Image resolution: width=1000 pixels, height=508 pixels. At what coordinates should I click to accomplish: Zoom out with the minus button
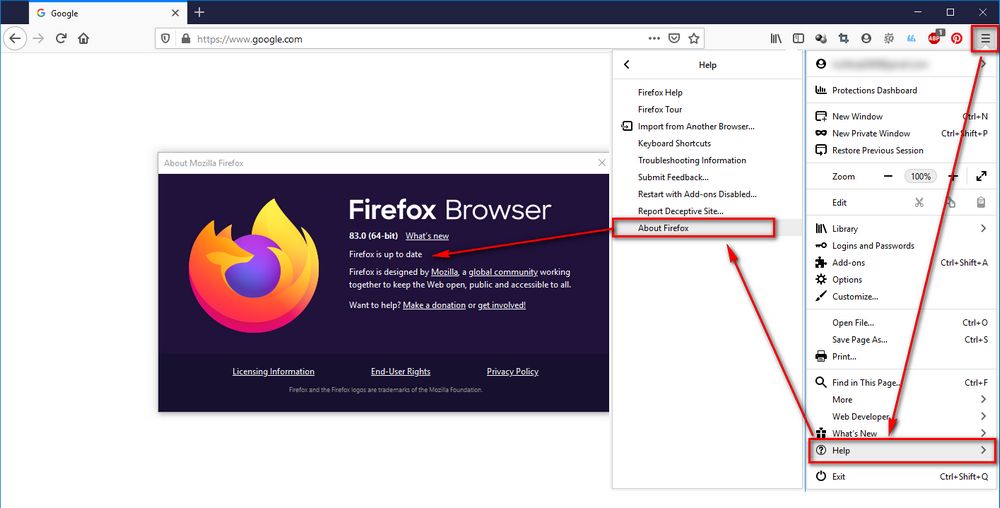888,177
